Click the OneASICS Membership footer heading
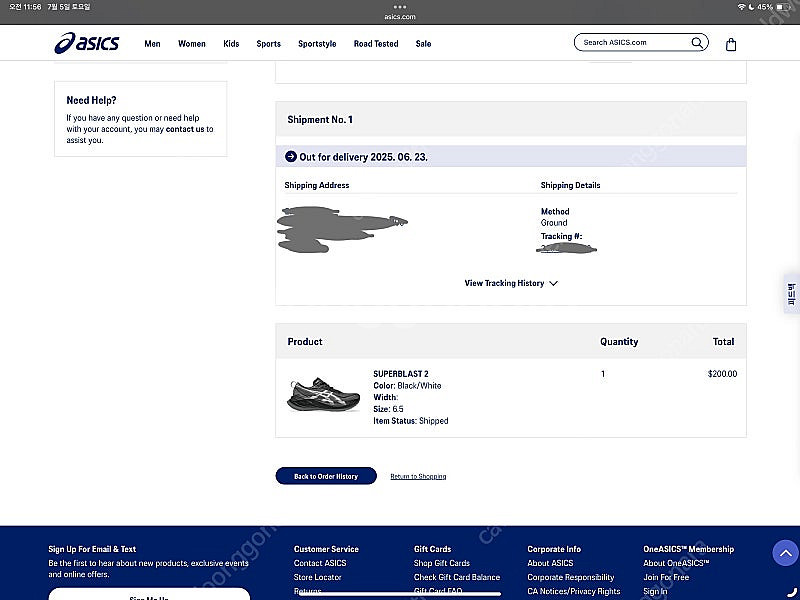 pos(689,549)
